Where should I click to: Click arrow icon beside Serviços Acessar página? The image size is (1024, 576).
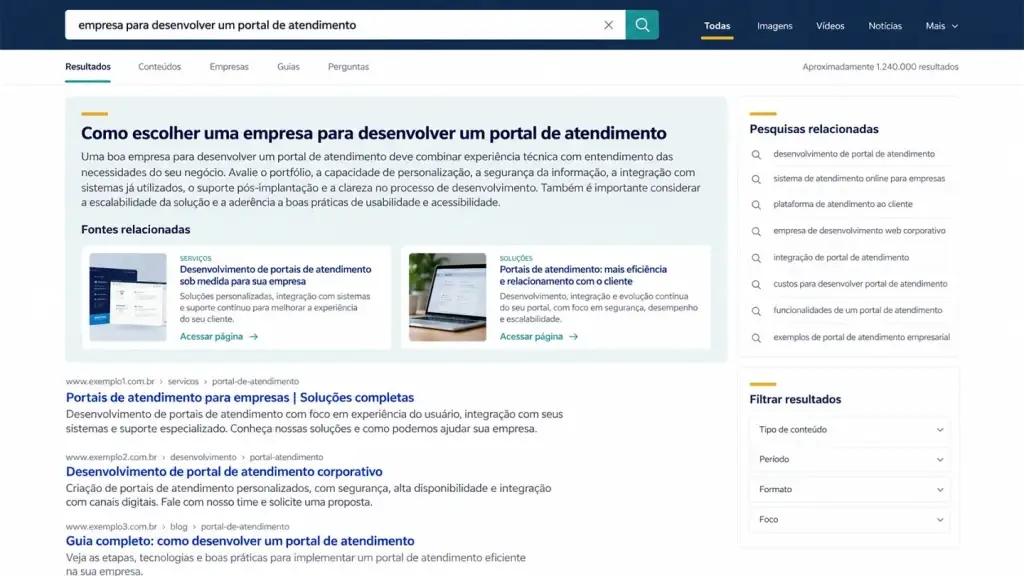point(254,337)
